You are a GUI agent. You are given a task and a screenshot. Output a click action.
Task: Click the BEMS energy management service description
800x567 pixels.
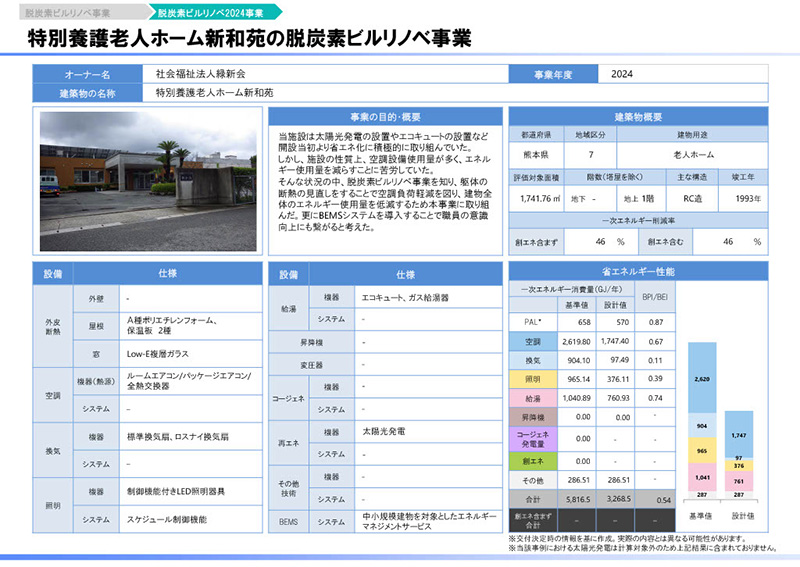(429, 521)
